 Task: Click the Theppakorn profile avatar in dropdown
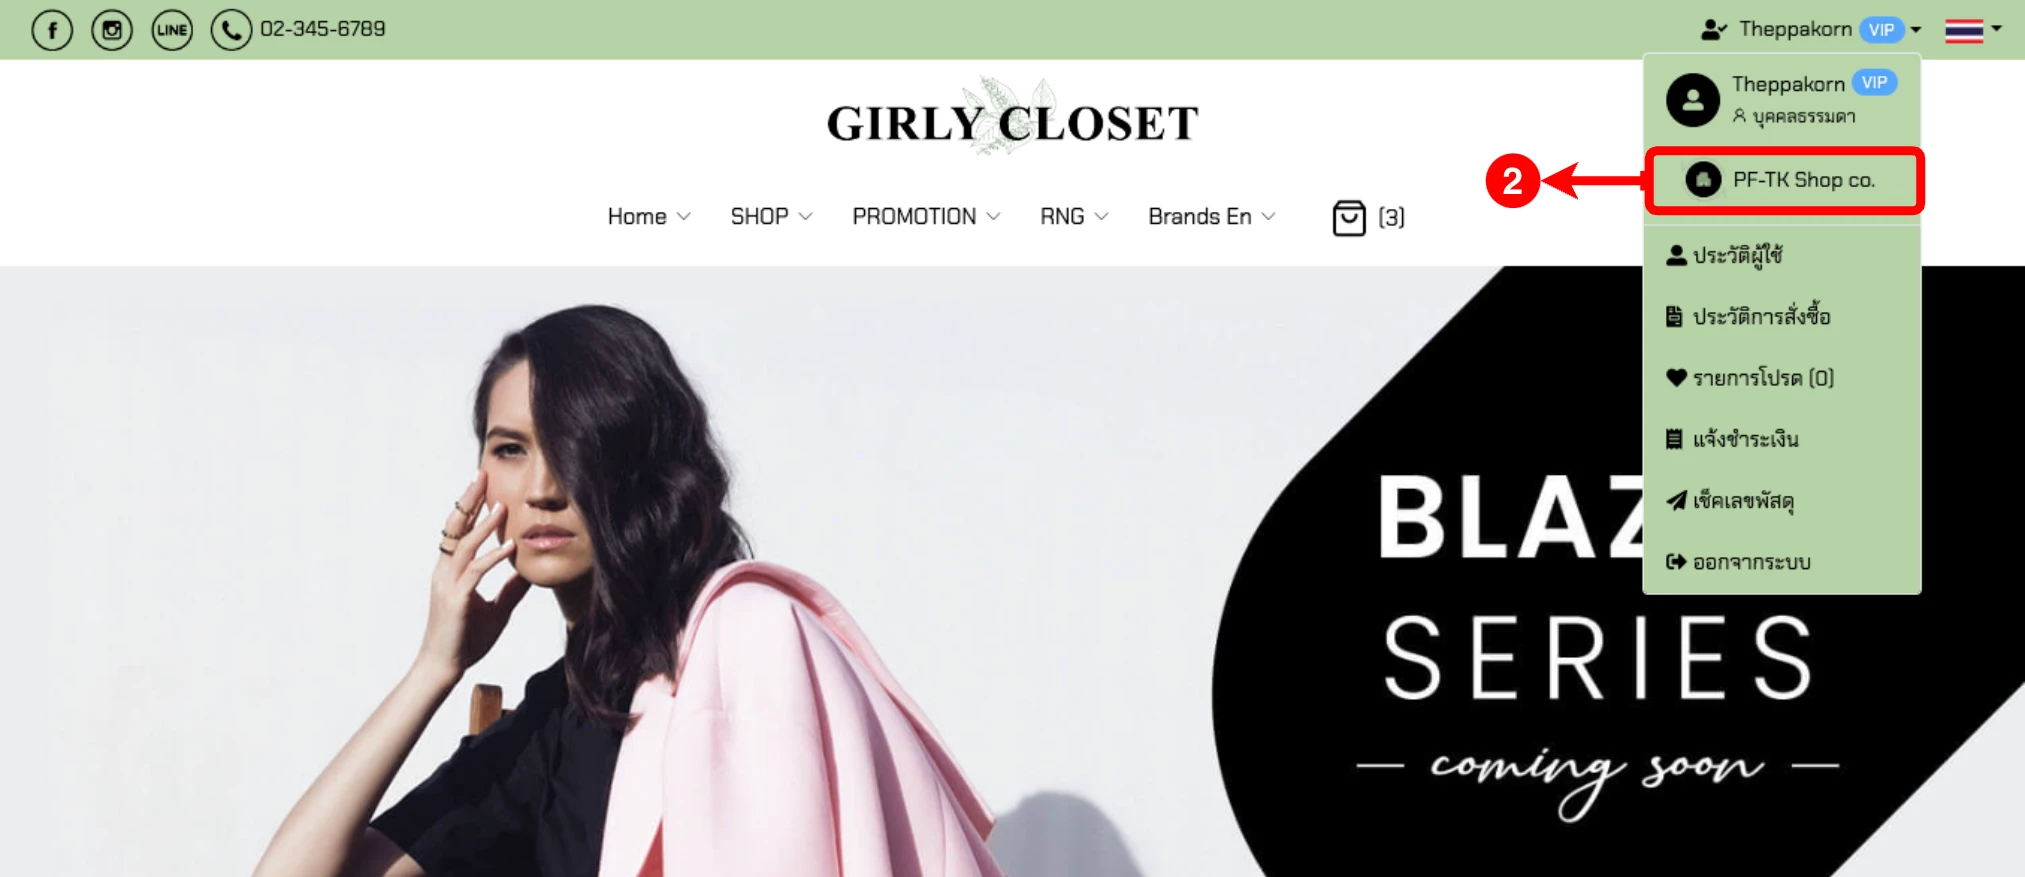[x=1693, y=100]
